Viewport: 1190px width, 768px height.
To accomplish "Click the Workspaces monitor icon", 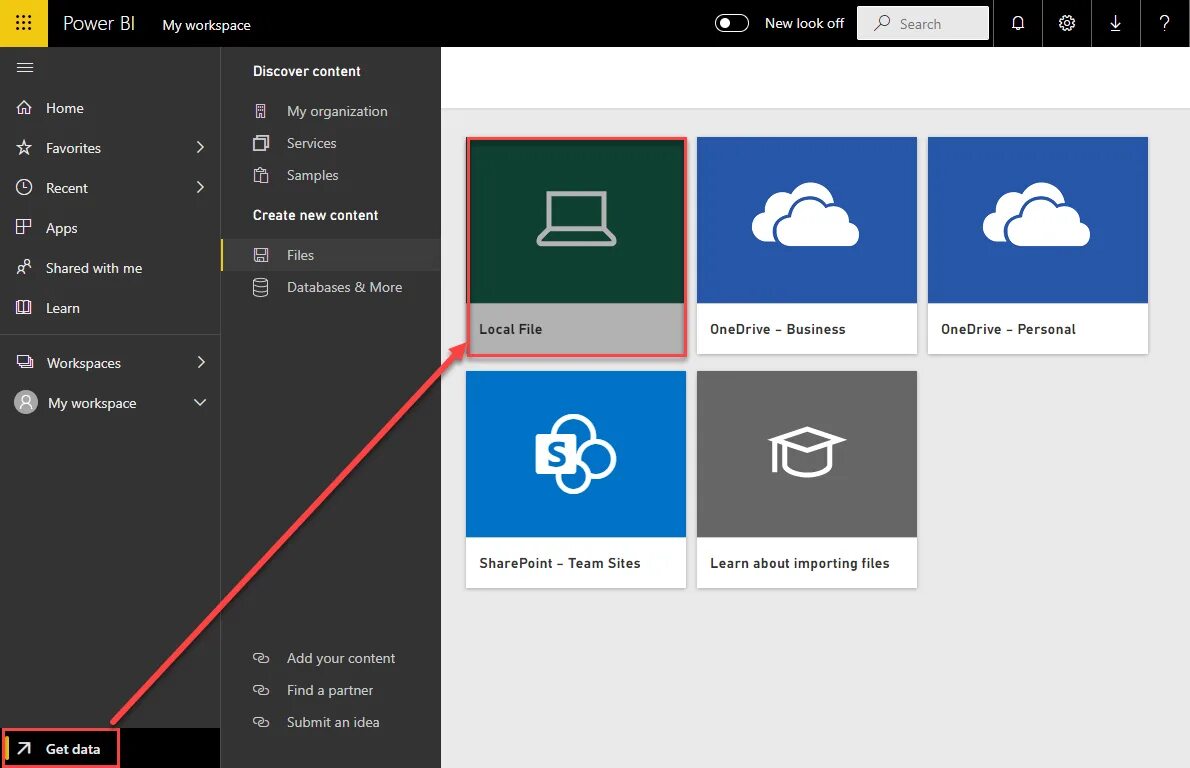I will click(x=25, y=362).
